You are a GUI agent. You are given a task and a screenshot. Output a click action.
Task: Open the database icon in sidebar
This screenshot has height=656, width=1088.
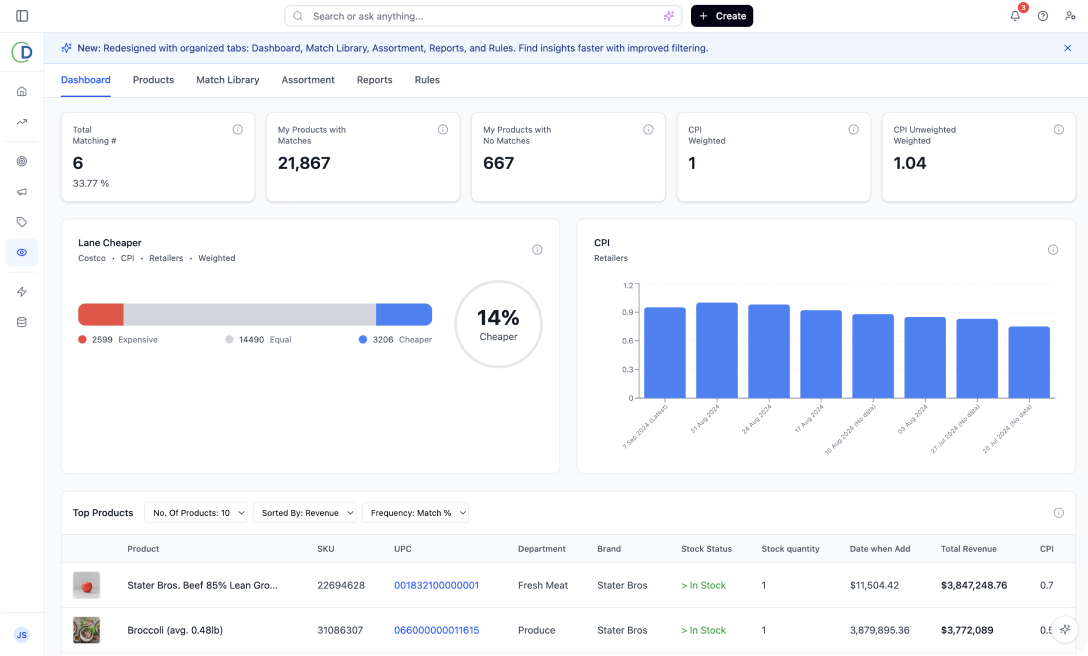click(22, 322)
